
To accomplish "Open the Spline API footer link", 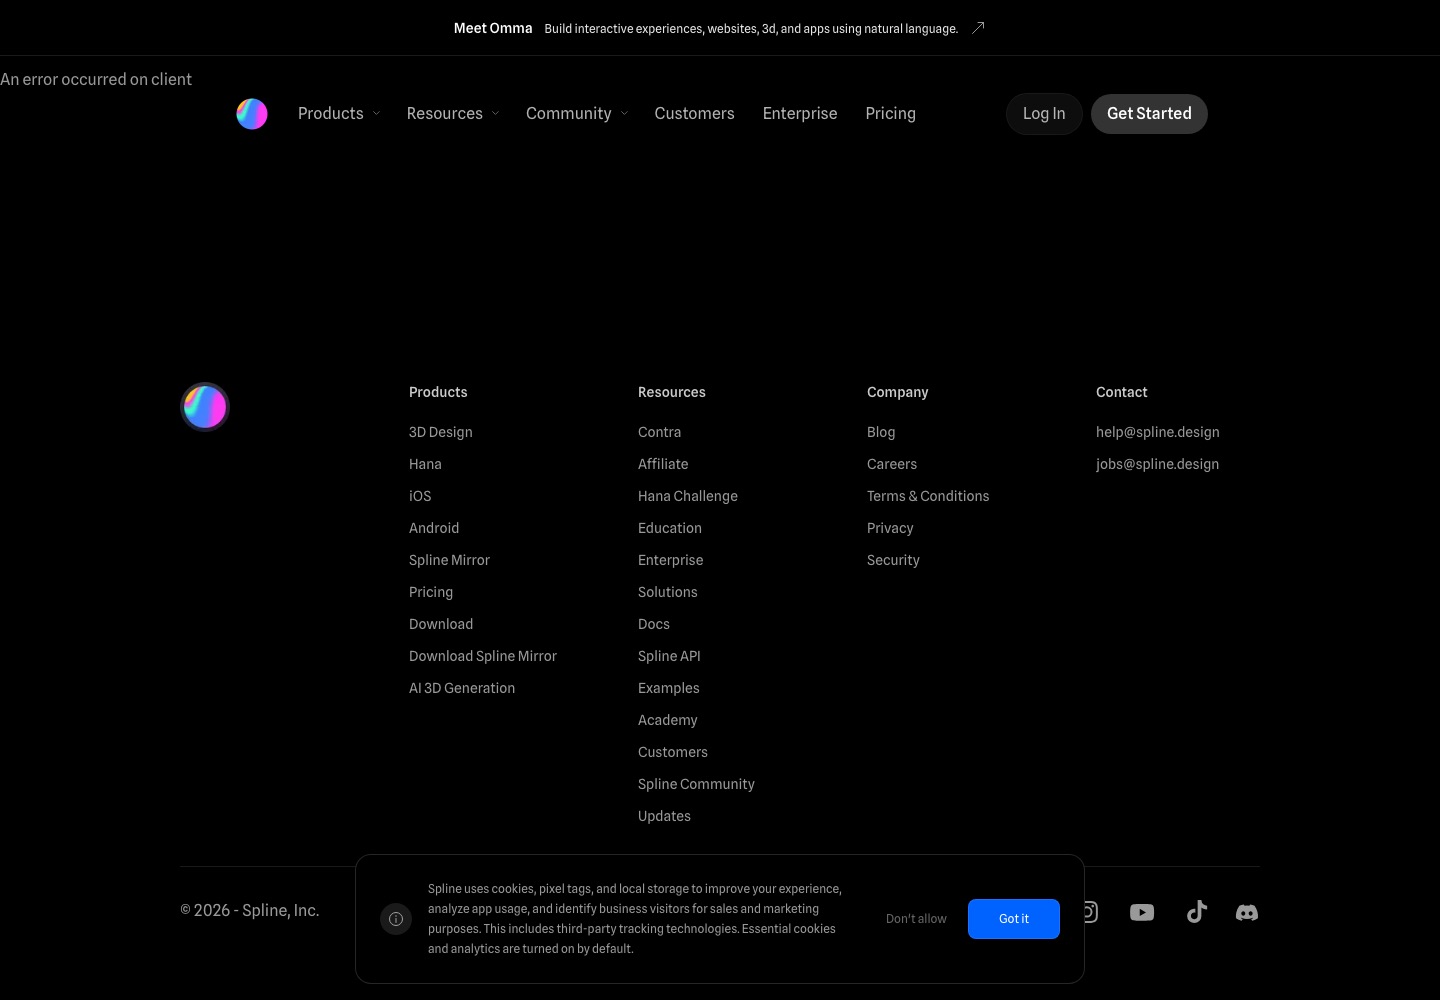I will coord(670,656).
